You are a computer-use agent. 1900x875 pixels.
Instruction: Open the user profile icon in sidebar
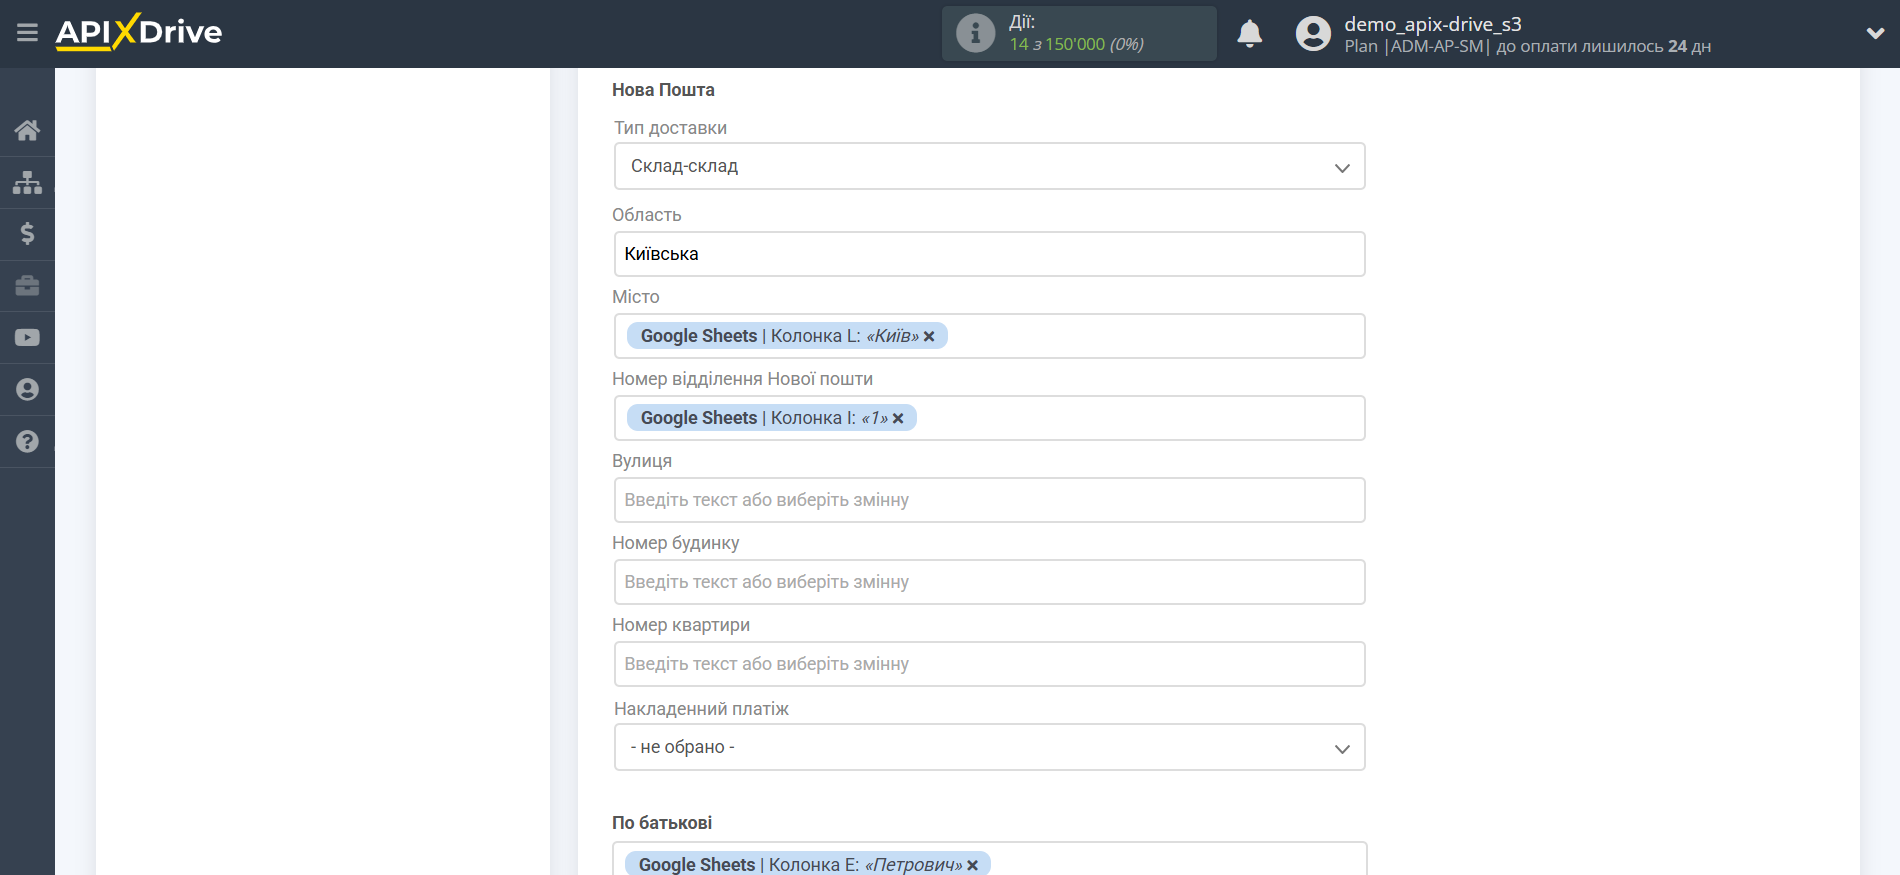(x=27, y=390)
